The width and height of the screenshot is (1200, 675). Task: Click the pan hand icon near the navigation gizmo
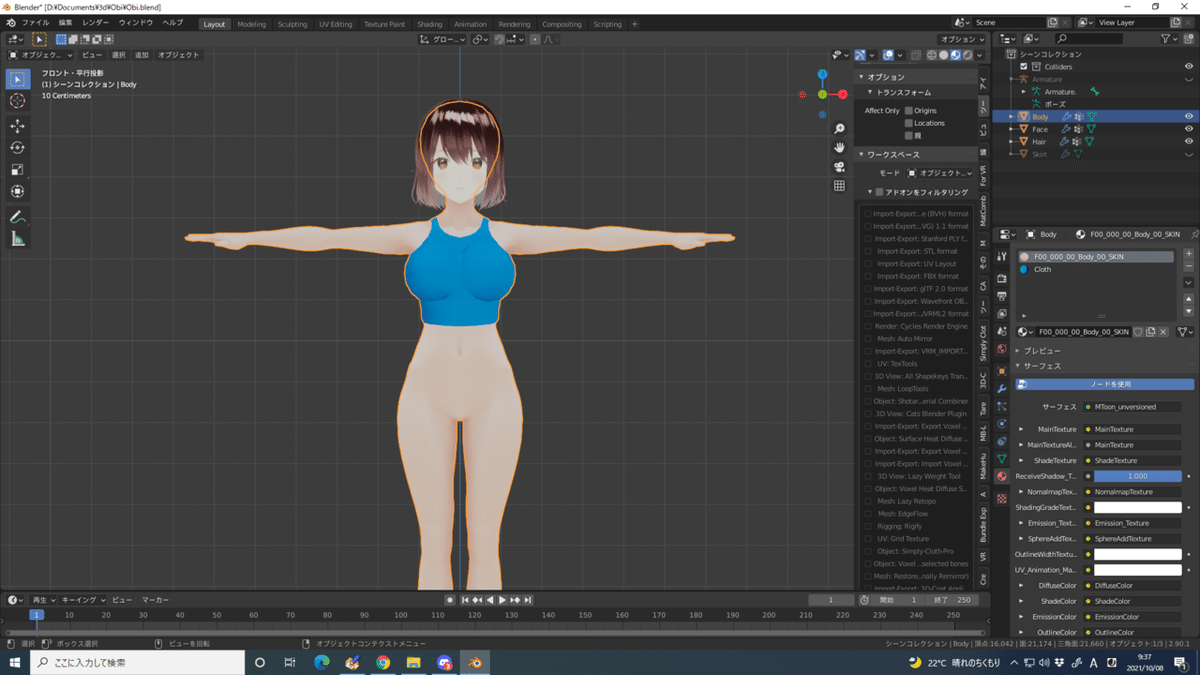tap(839, 146)
